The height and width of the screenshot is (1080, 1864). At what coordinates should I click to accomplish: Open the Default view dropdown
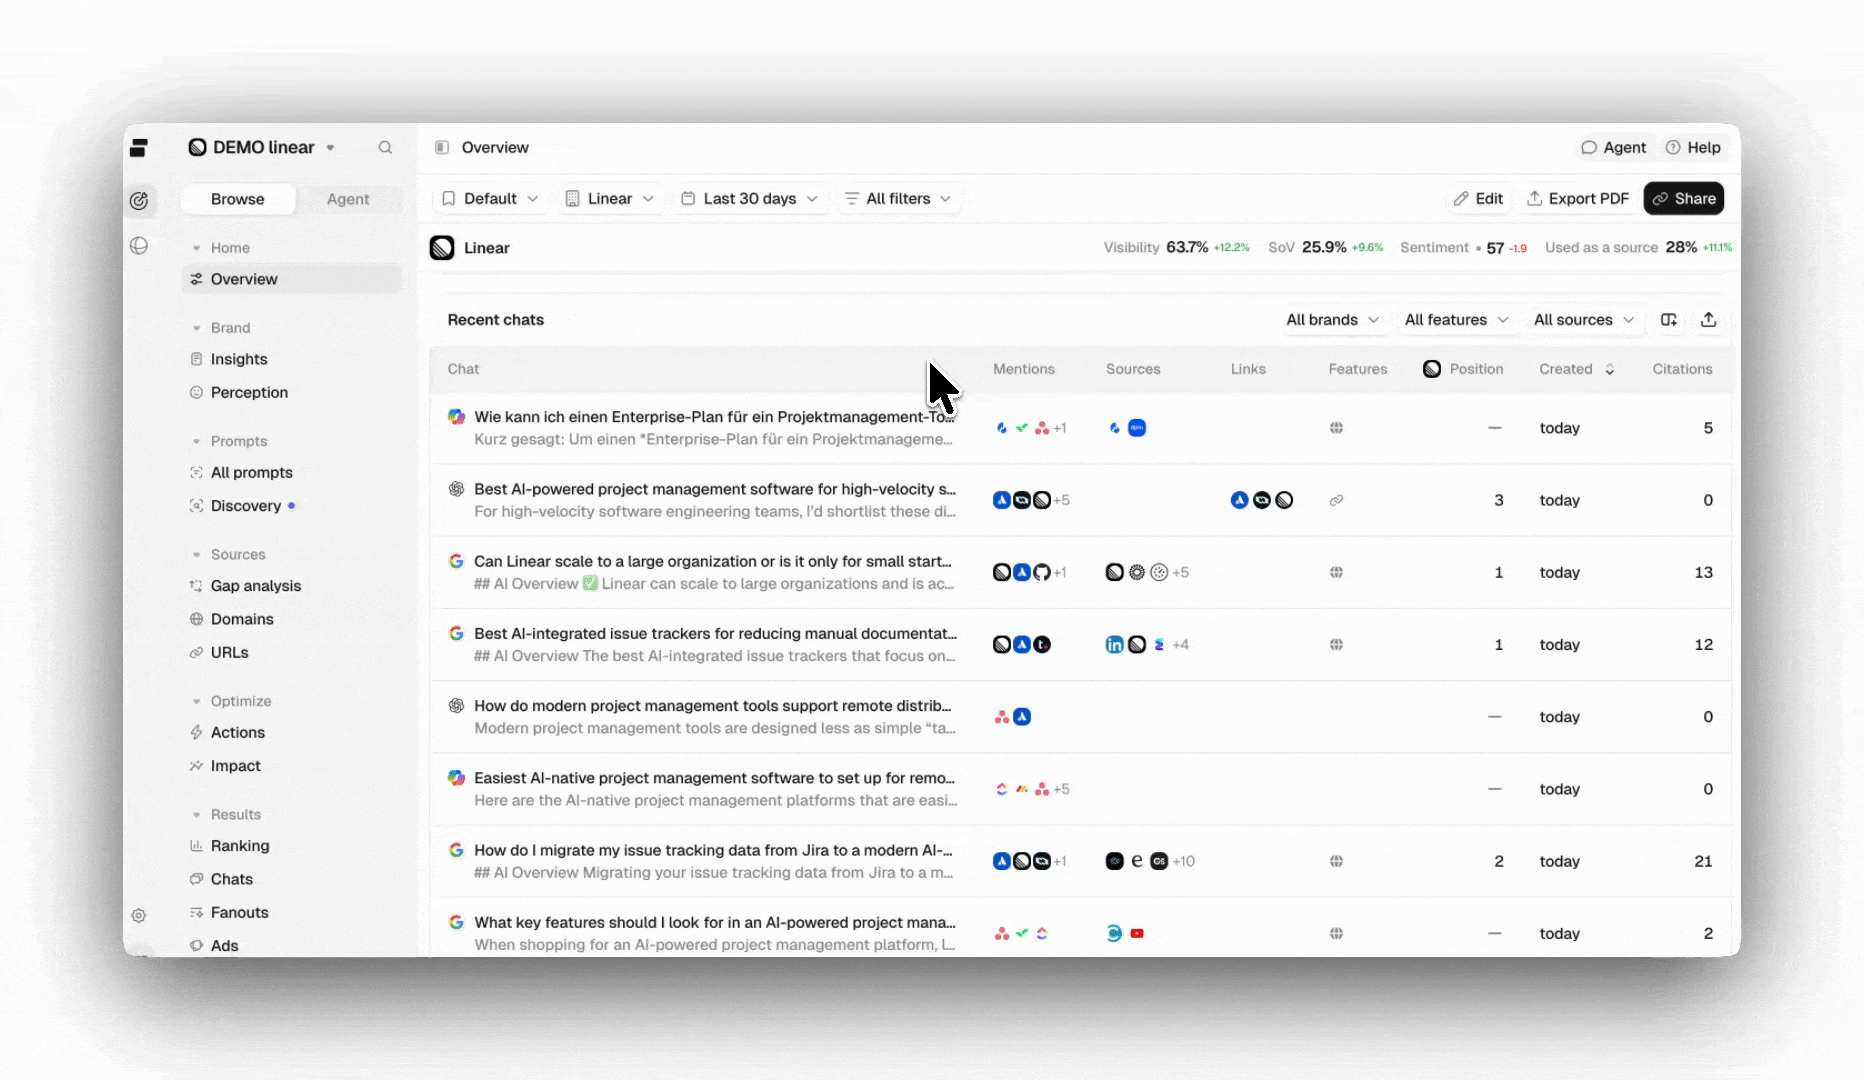490,199
